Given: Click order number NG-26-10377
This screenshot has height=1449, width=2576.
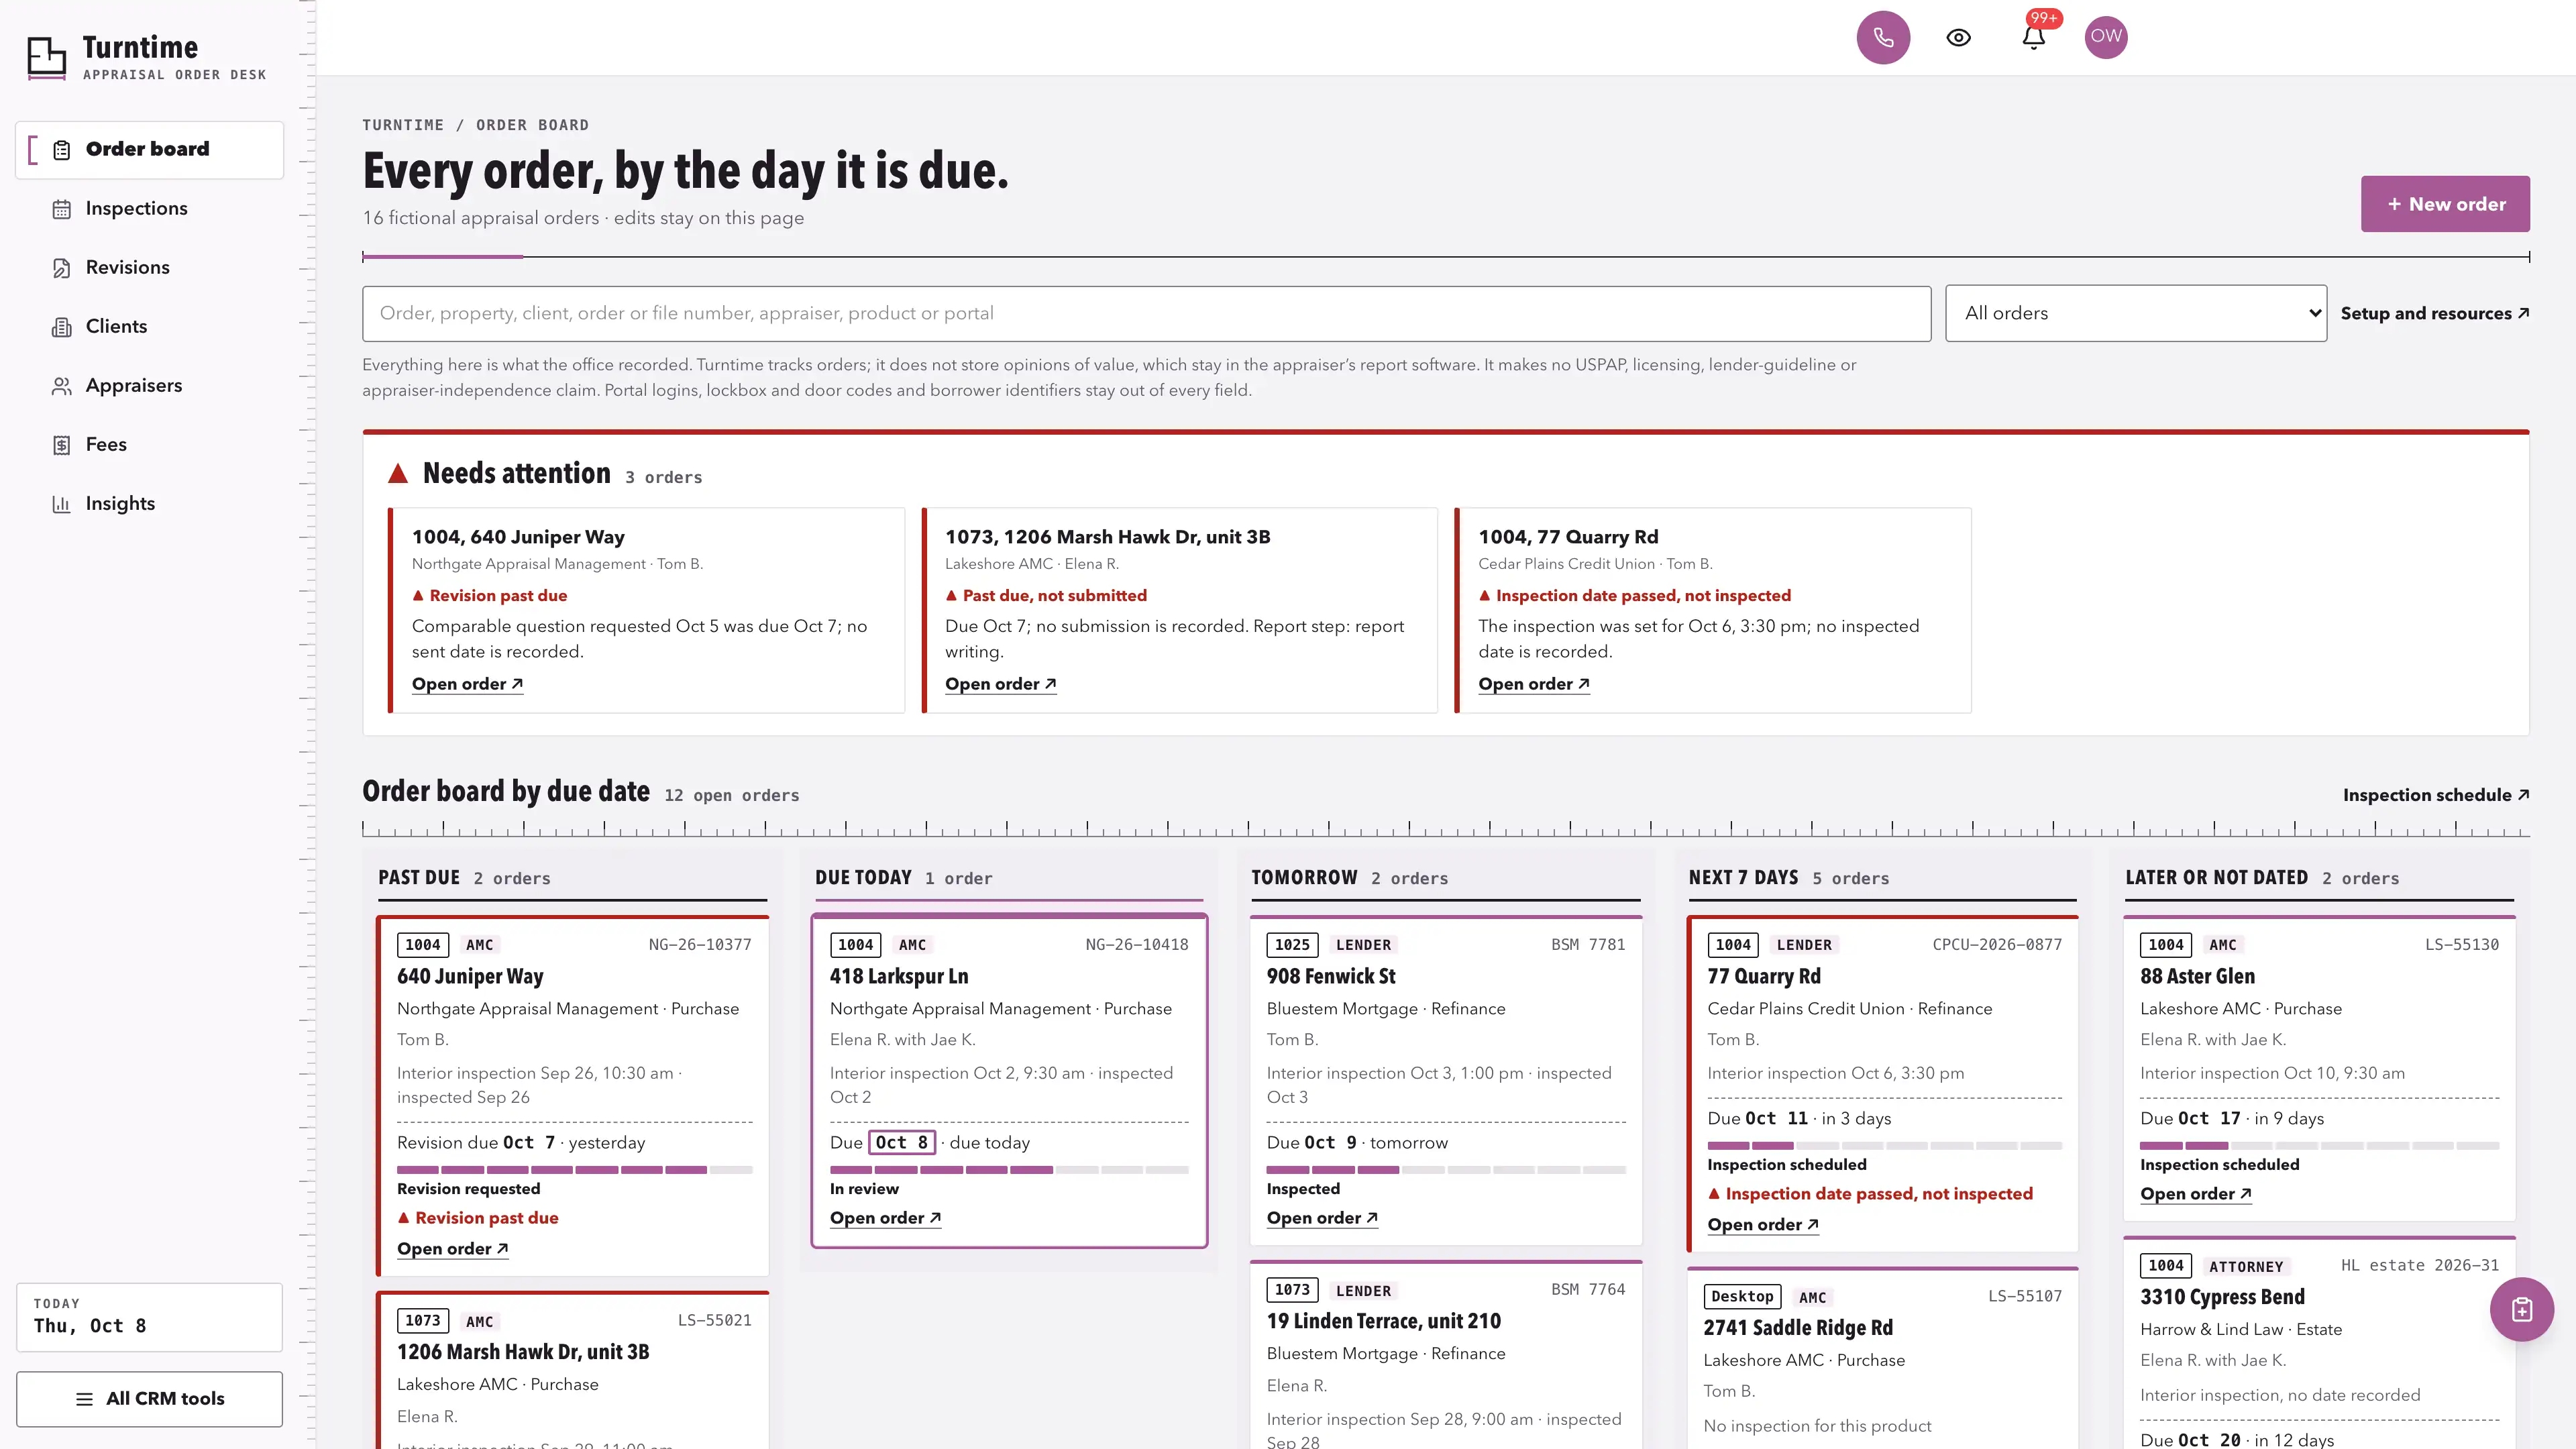Looking at the screenshot, I should point(699,945).
